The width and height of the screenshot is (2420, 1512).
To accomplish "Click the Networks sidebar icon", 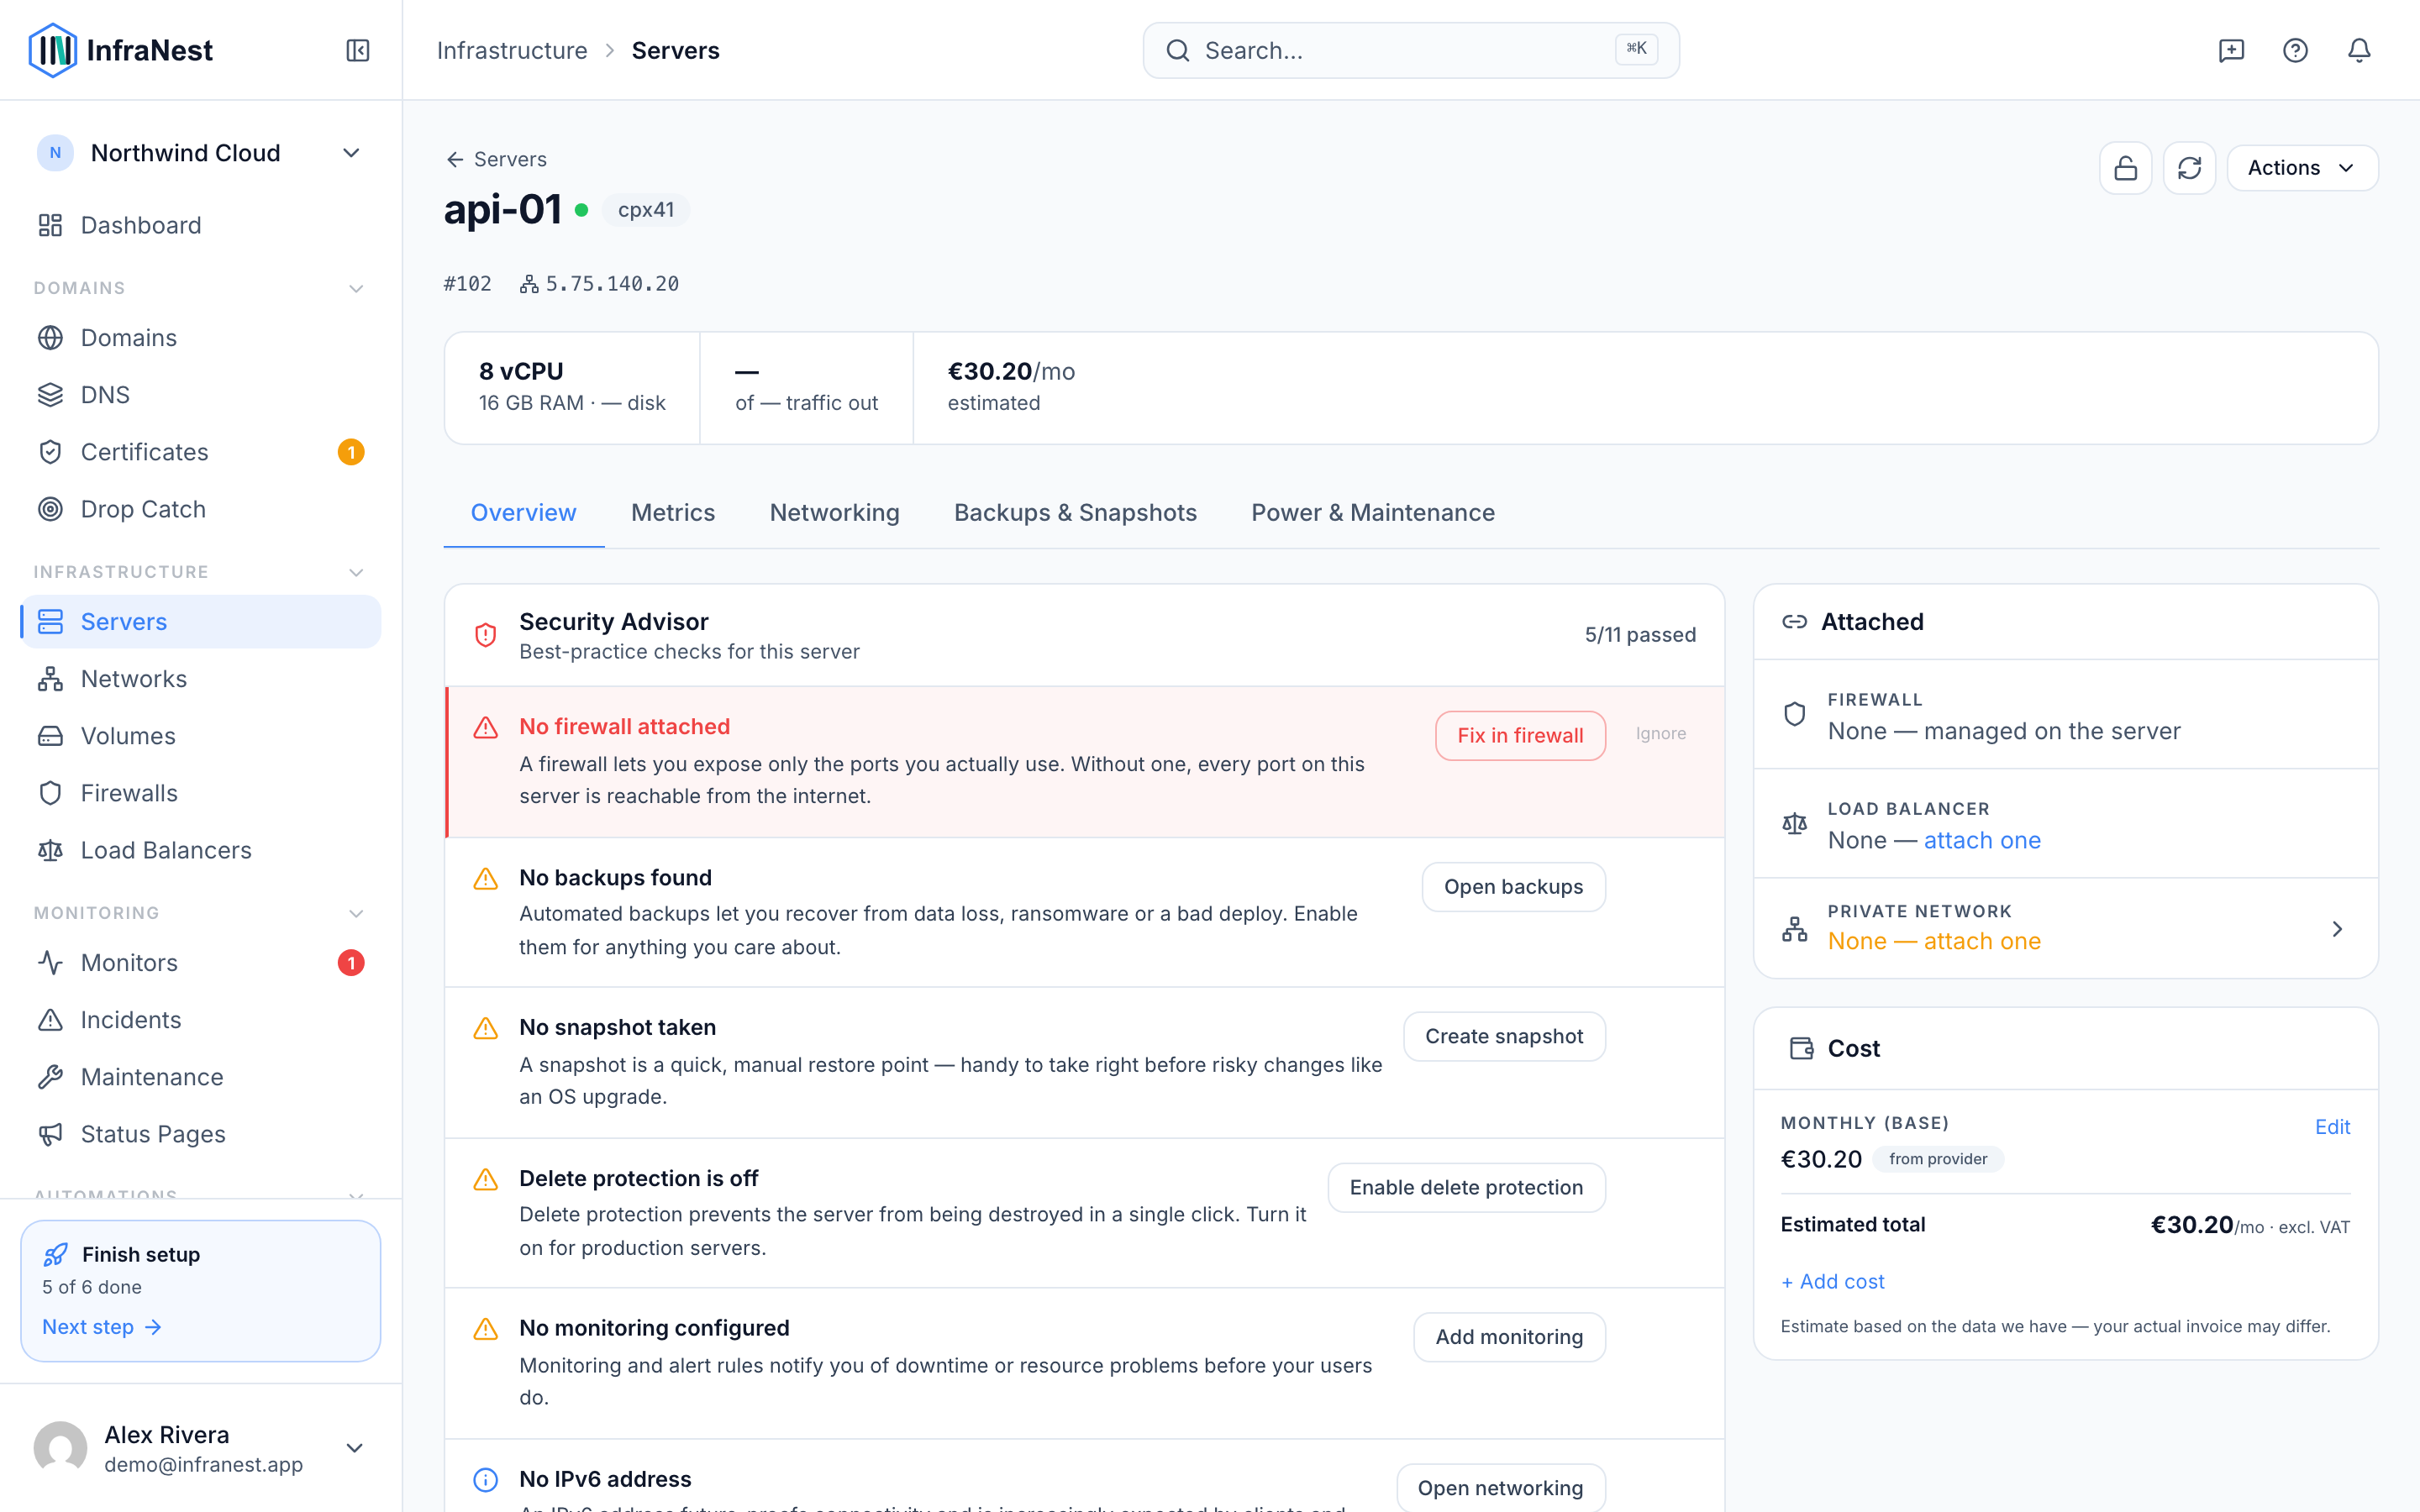I will (x=50, y=679).
